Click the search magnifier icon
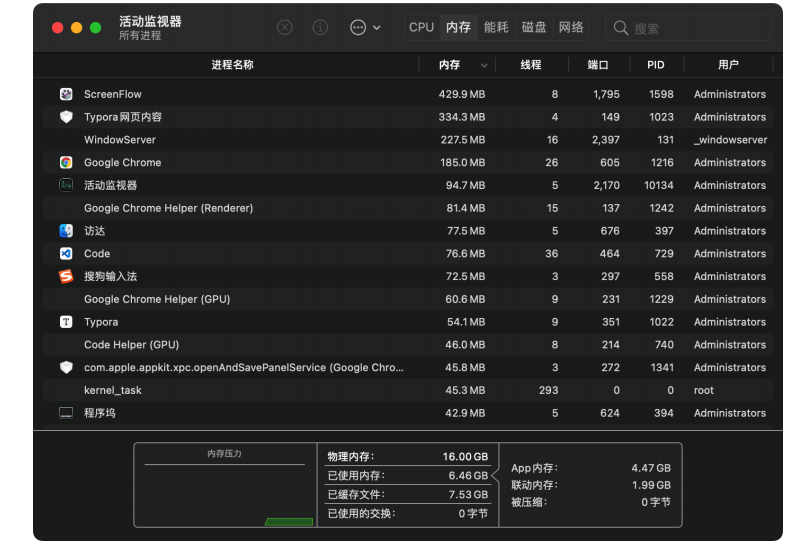 [621, 28]
